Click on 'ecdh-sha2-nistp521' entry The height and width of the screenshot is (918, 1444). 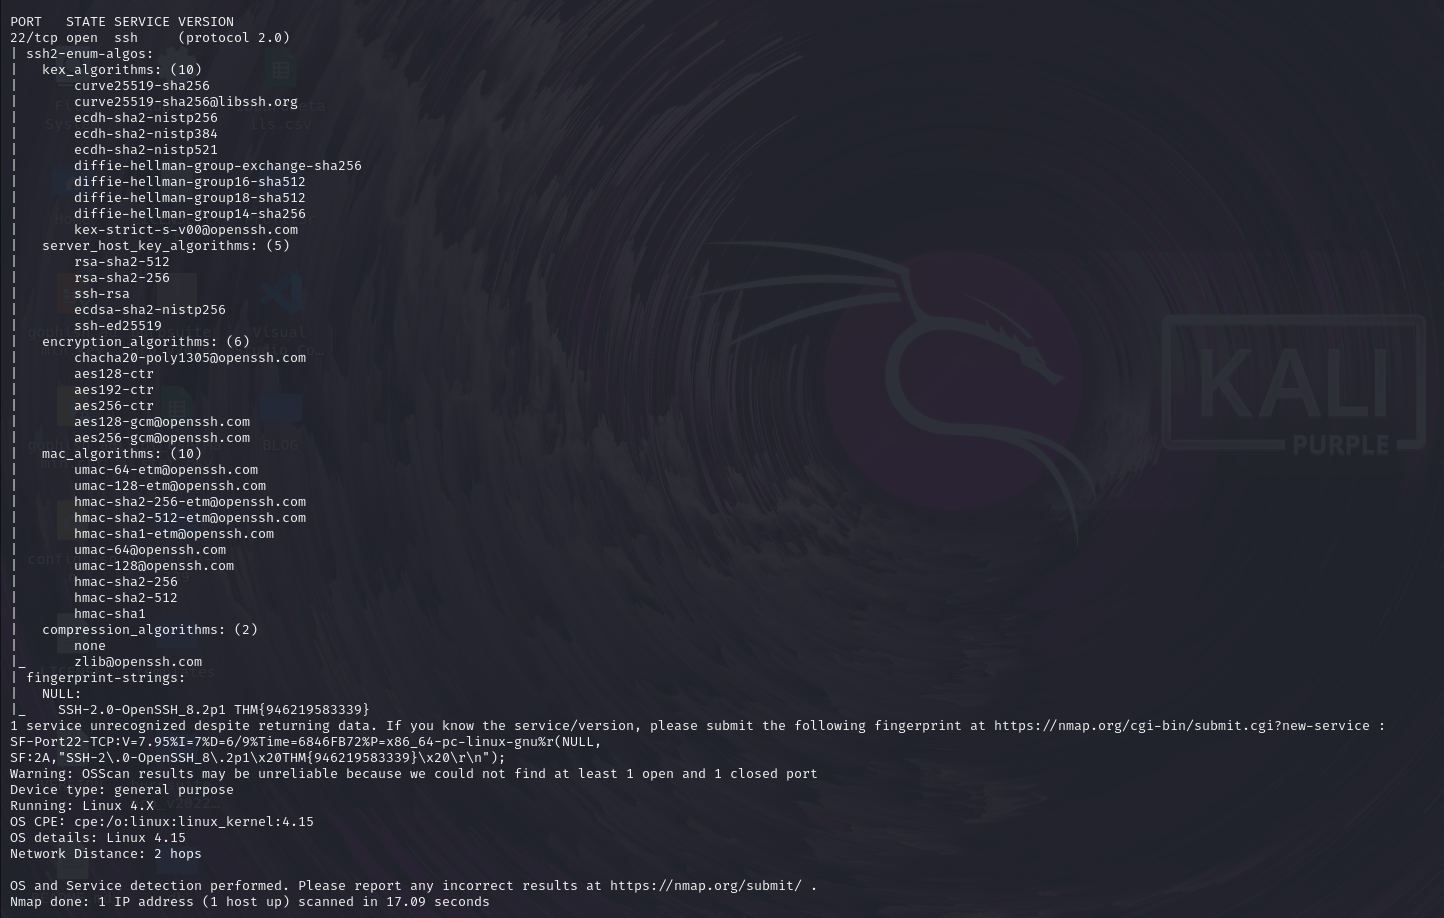[x=146, y=150]
